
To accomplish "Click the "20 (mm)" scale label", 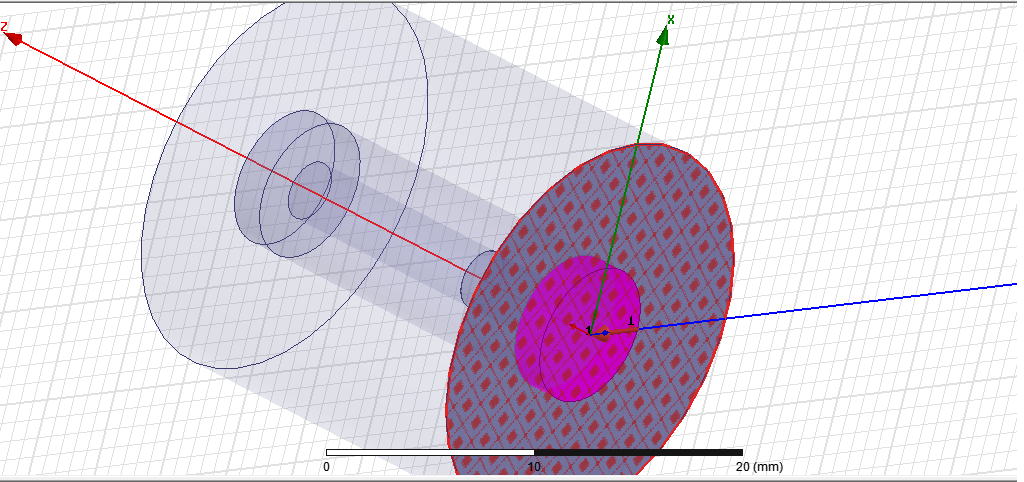I will click(758, 467).
